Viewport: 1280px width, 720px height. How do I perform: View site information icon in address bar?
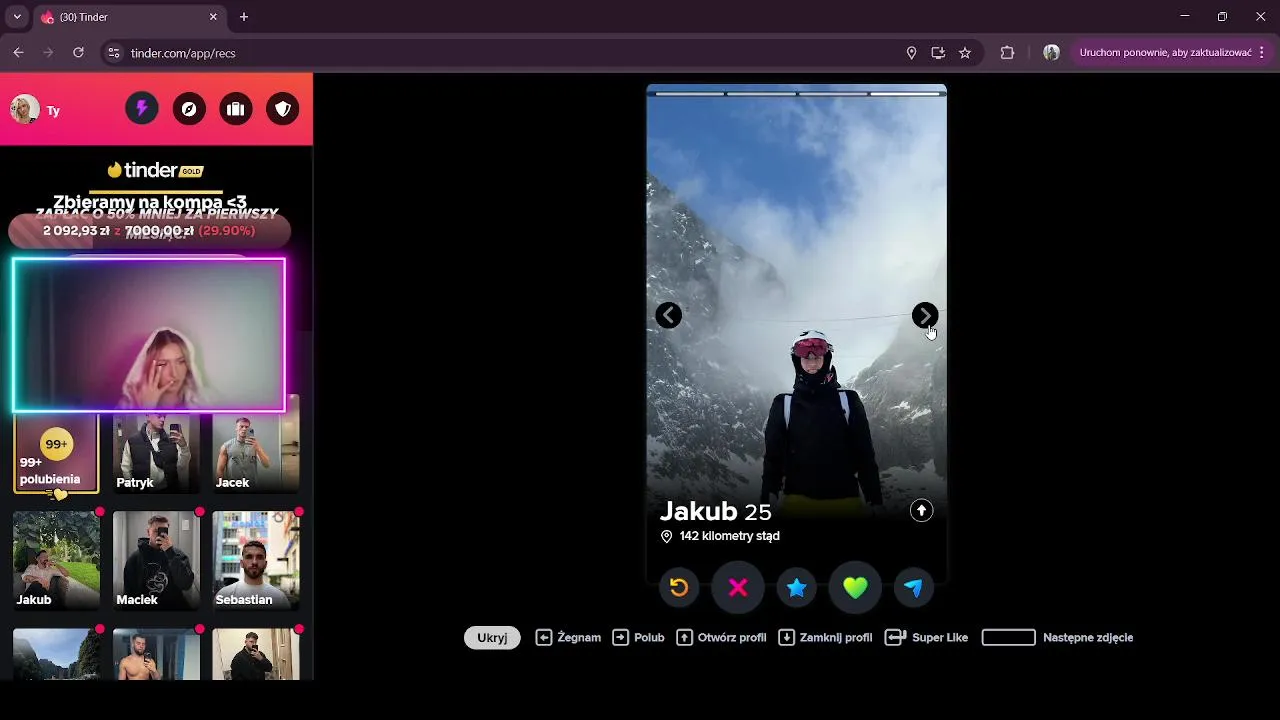pyautogui.click(x=114, y=53)
